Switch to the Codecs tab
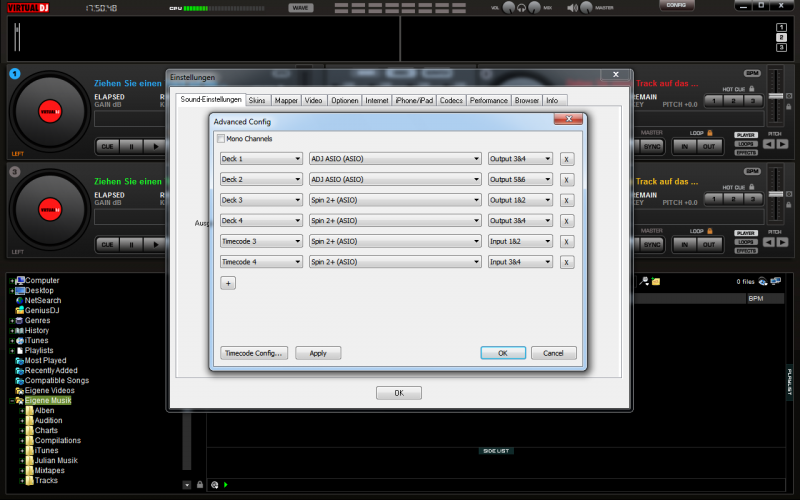800x500 pixels. tap(451, 101)
